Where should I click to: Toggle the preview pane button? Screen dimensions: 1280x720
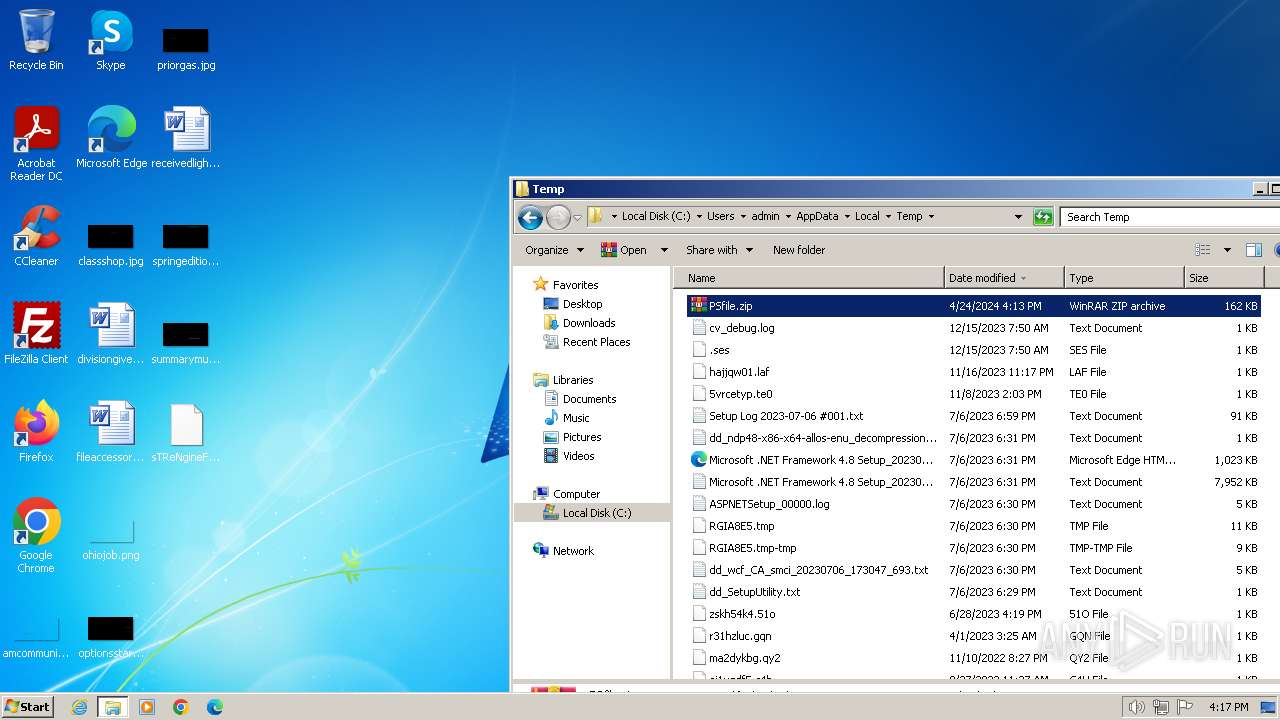pyautogui.click(x=1254, y=250)
